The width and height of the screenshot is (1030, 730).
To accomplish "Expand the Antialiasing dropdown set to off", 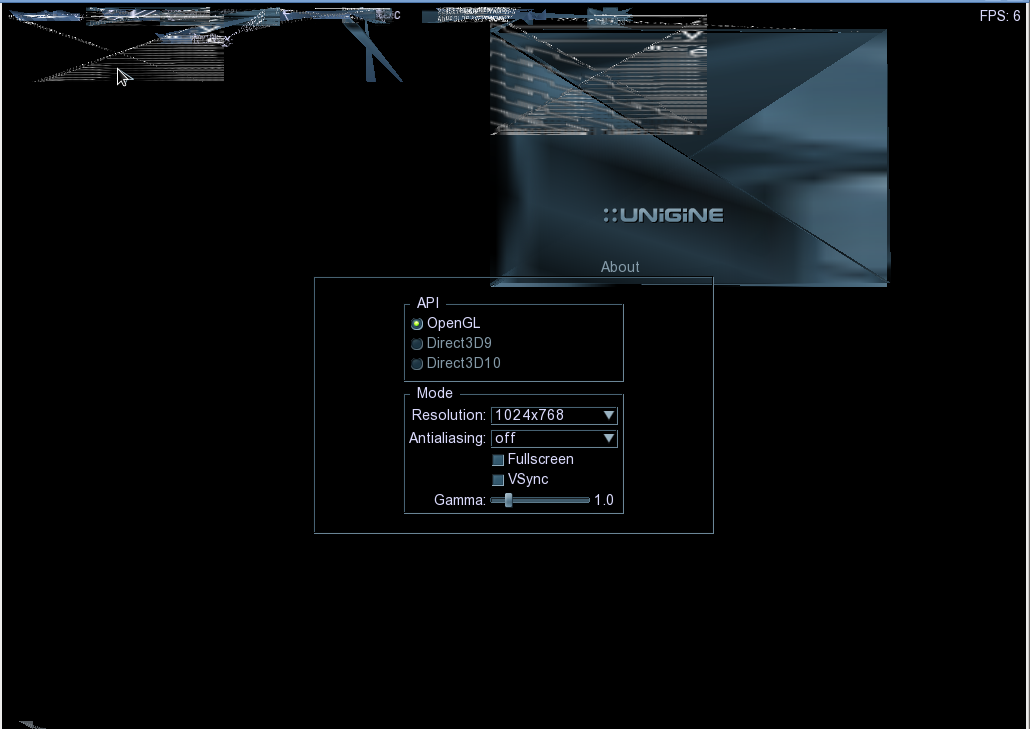I will [x=546, y=438].
